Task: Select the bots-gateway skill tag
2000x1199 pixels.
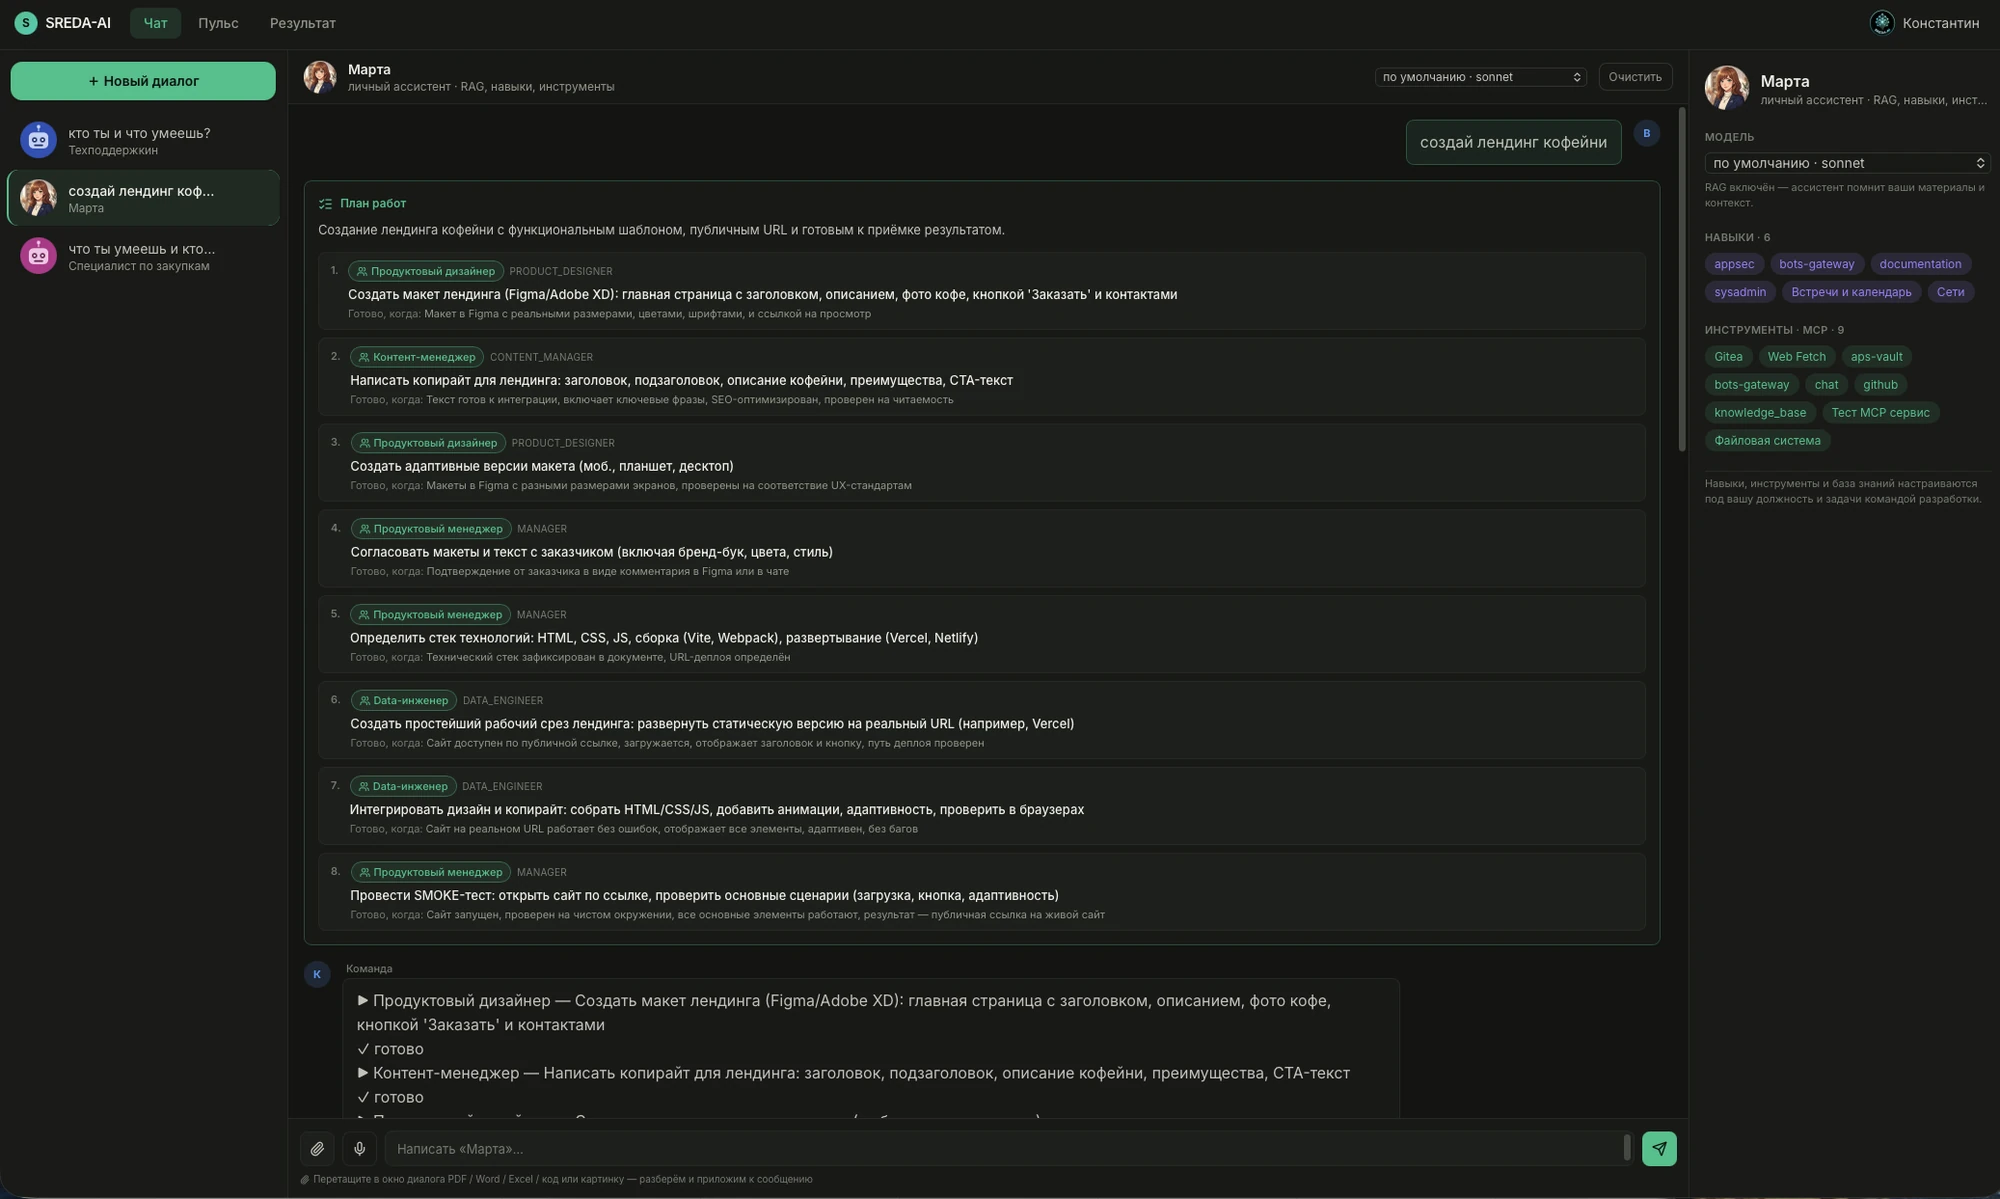Action: 1816,264
